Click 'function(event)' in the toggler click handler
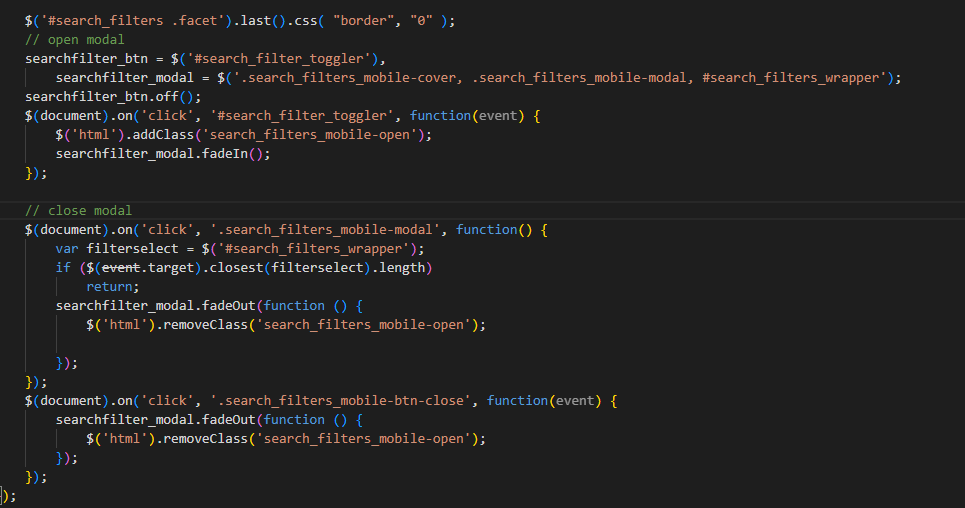The height and width of the screenshot is (508, 965). pos(467,116)
